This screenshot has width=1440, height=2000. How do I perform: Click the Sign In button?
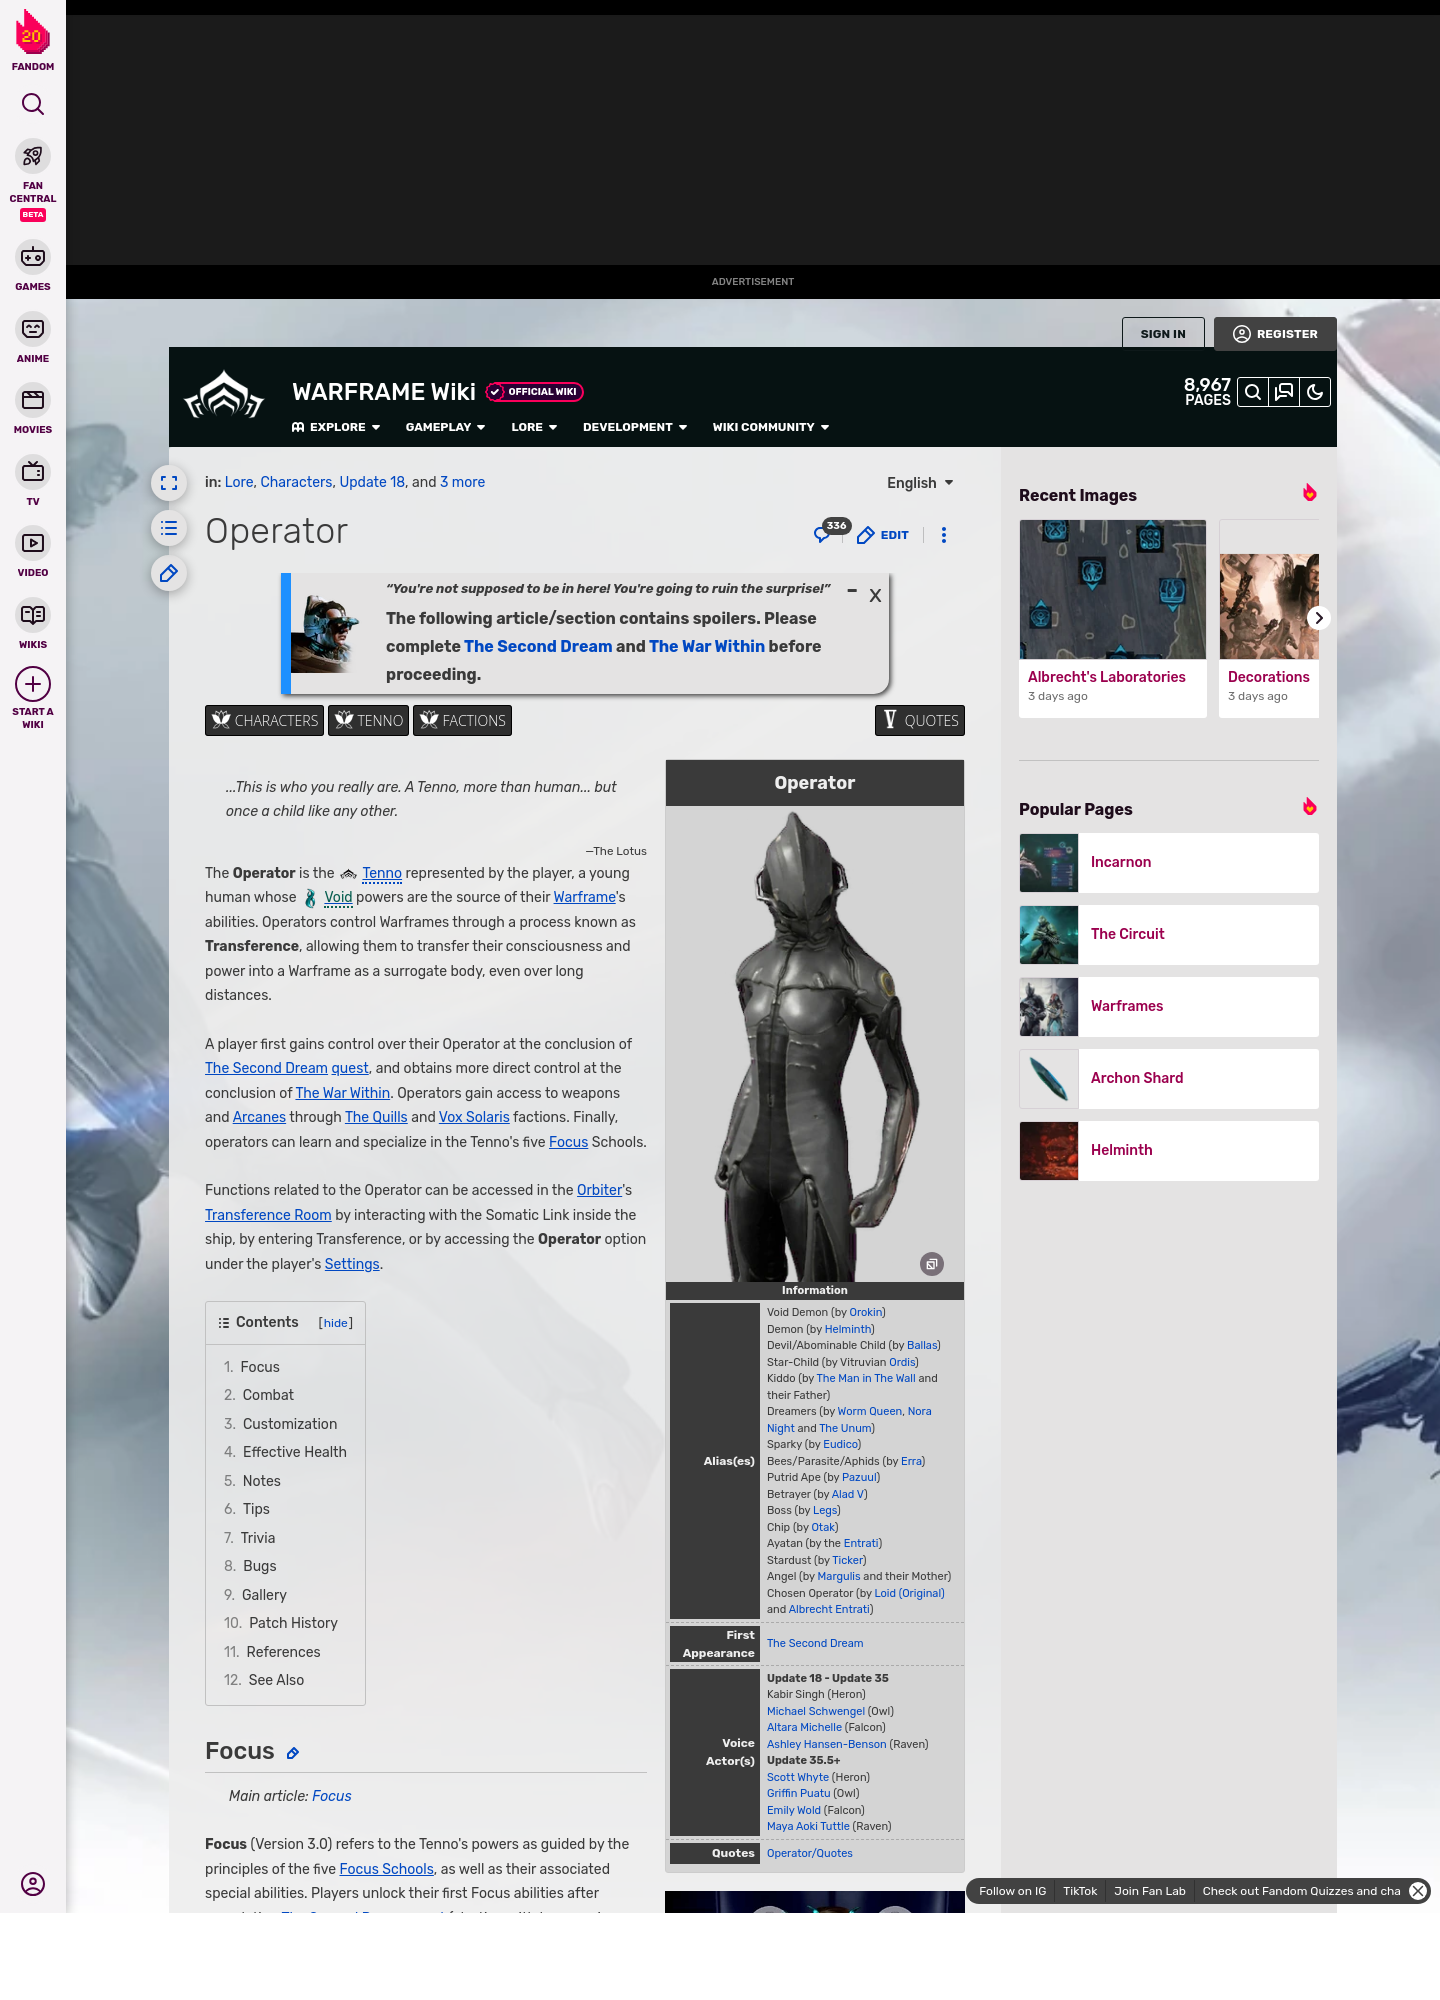point(1163,334)
